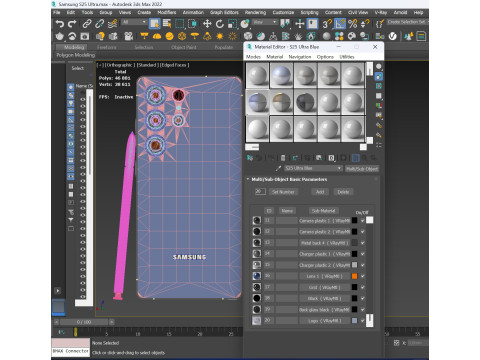Activate the Select Object tool

click(x=154, y=24)
